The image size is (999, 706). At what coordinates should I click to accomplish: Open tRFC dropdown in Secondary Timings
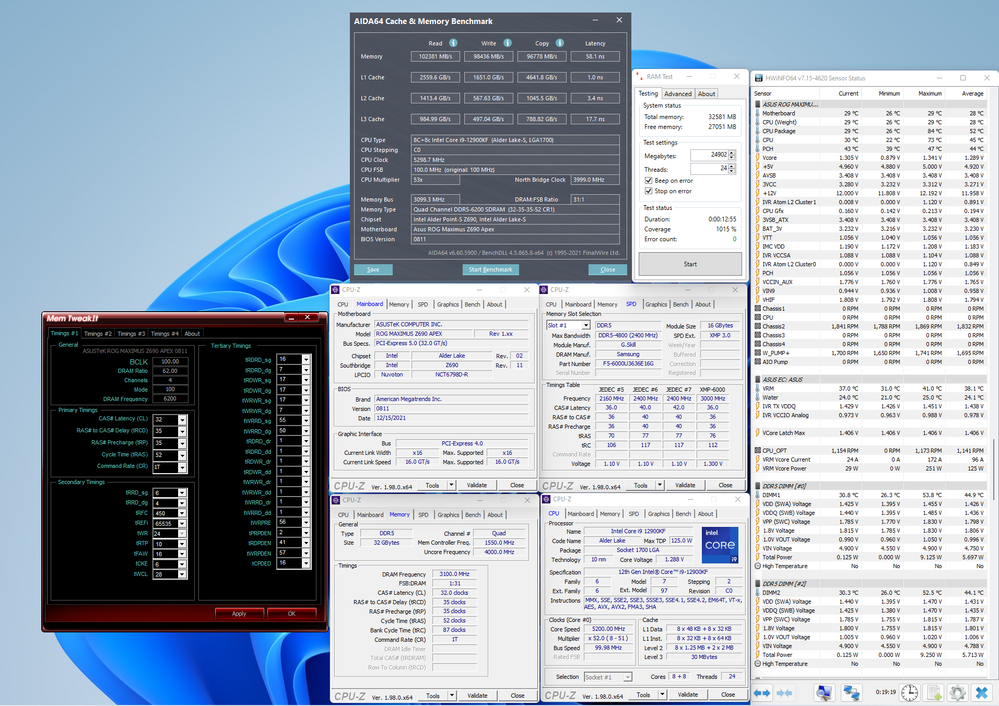182,513
